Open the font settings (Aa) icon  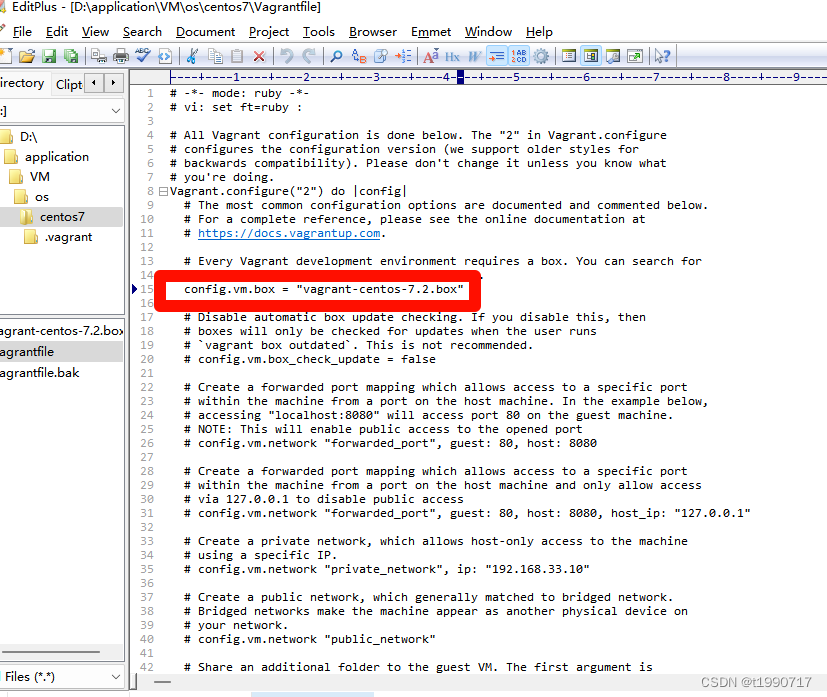(431, 56)
